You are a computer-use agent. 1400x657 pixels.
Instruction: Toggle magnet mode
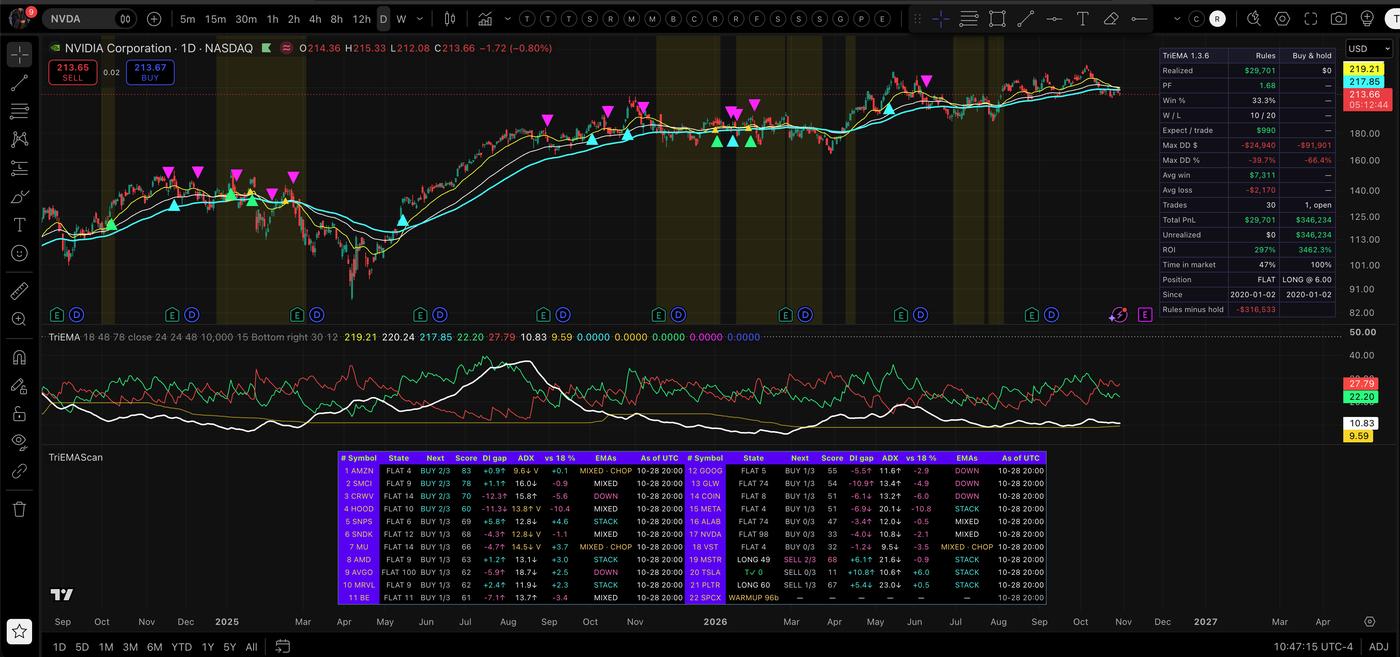(x=19, y=357)
